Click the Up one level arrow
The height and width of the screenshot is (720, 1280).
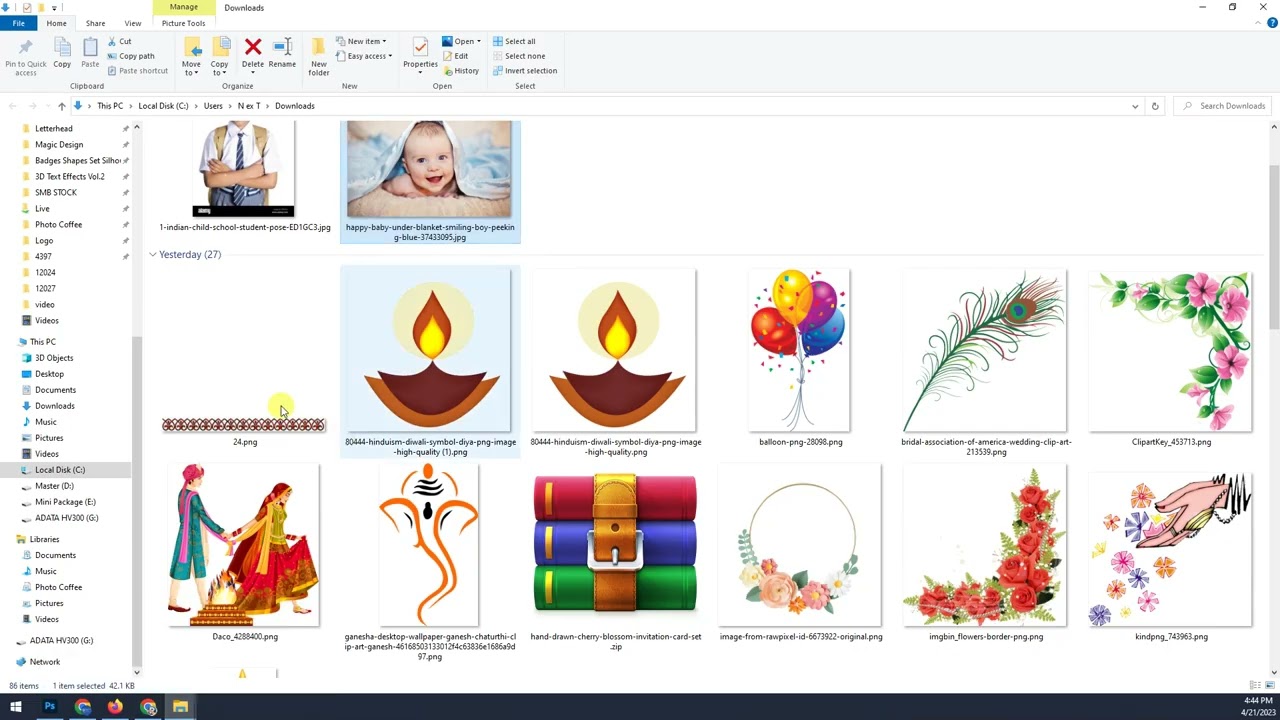(62, 106)
